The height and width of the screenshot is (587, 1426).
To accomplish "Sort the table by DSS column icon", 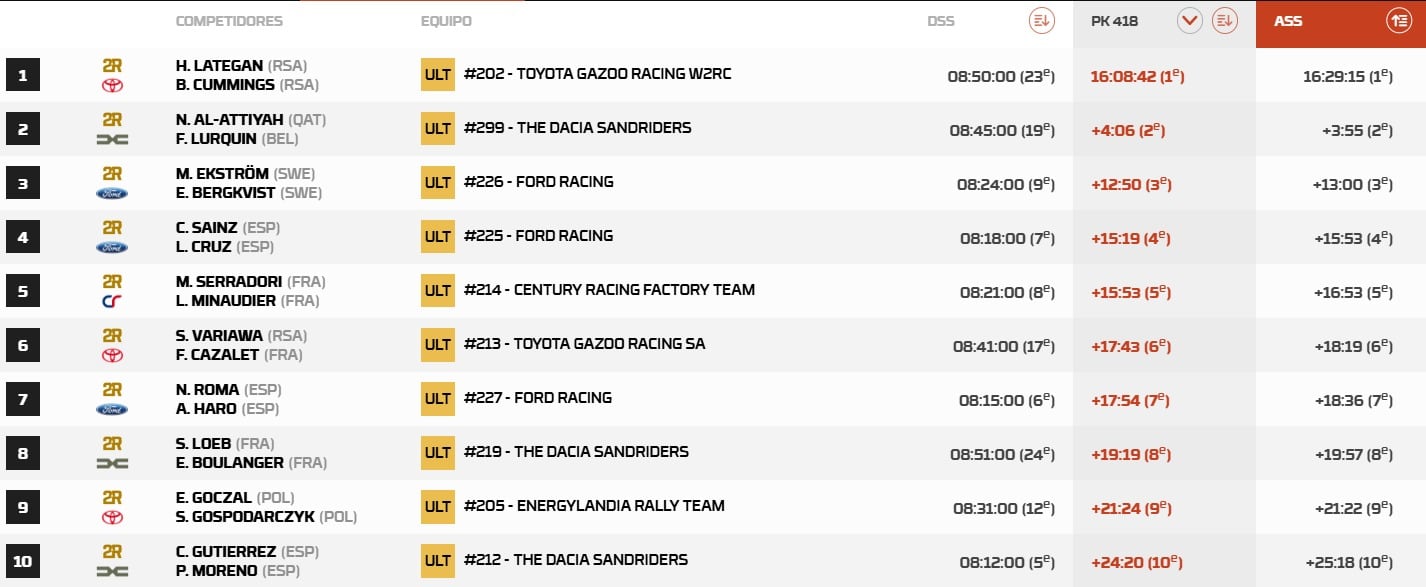I will [1041, 20].
